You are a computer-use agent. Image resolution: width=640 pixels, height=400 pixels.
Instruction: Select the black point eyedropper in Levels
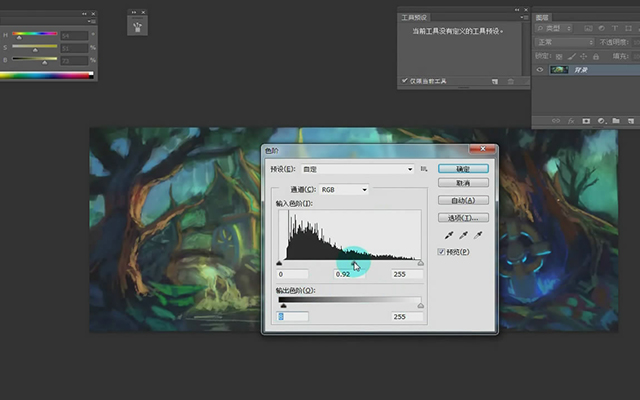(449, 235)
